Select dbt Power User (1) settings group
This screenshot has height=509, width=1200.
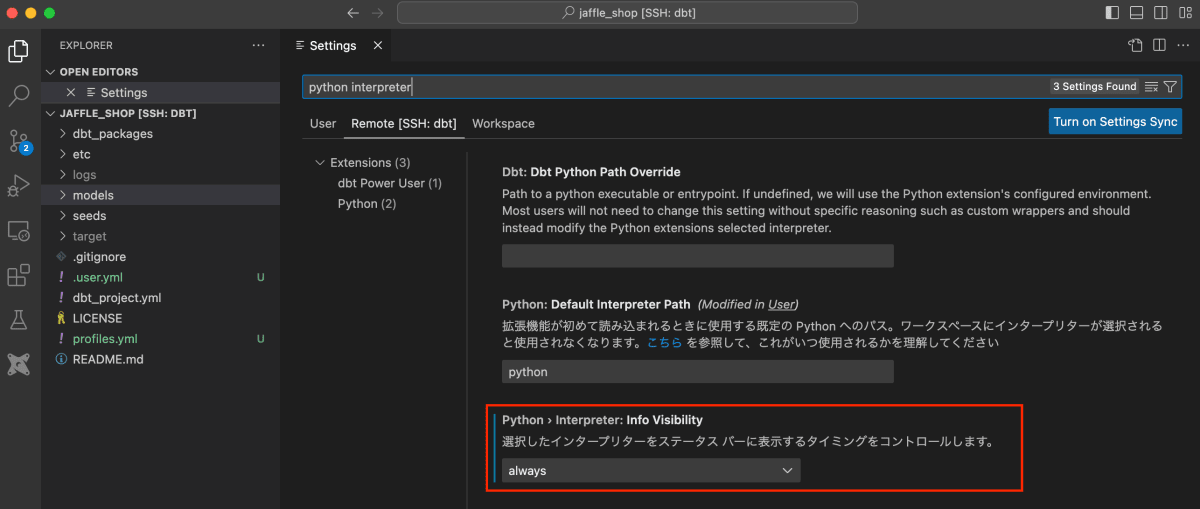[x=390, y=183]
